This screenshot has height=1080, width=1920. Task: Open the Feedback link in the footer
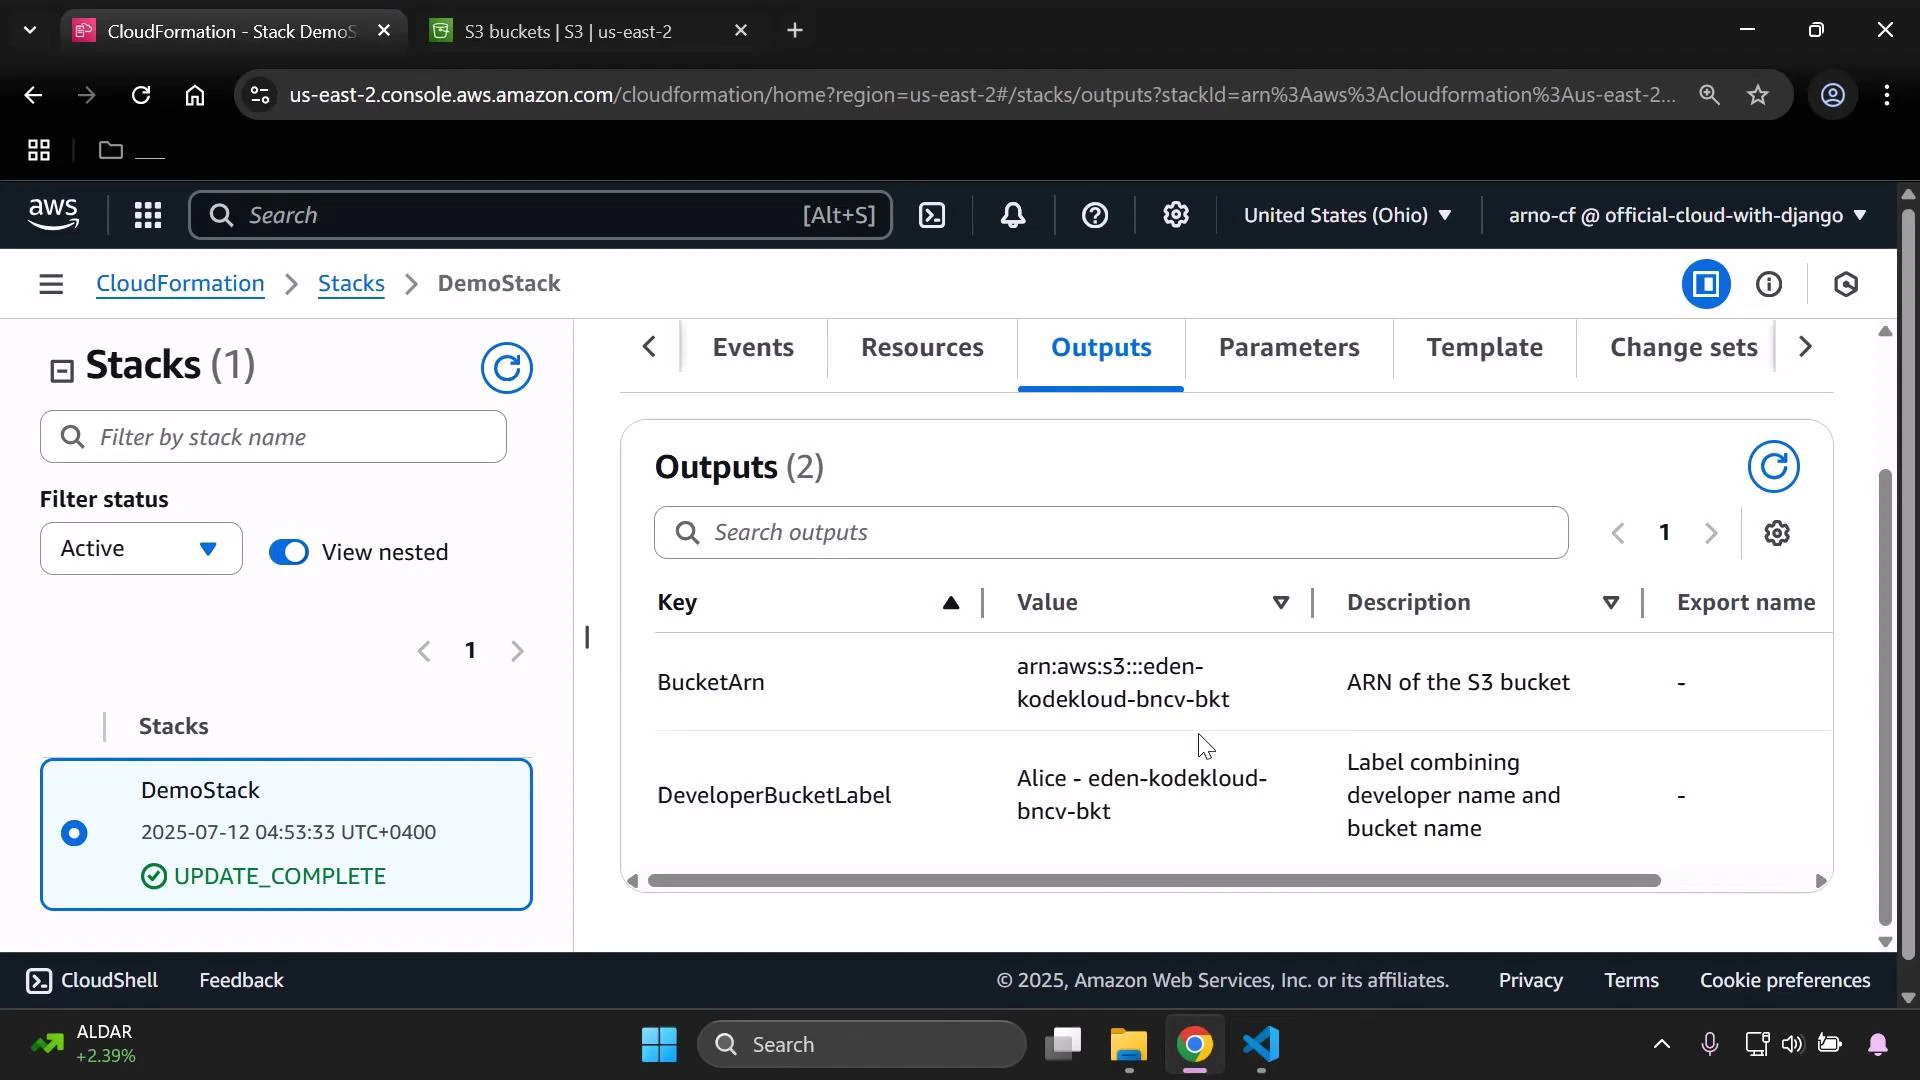241,980
